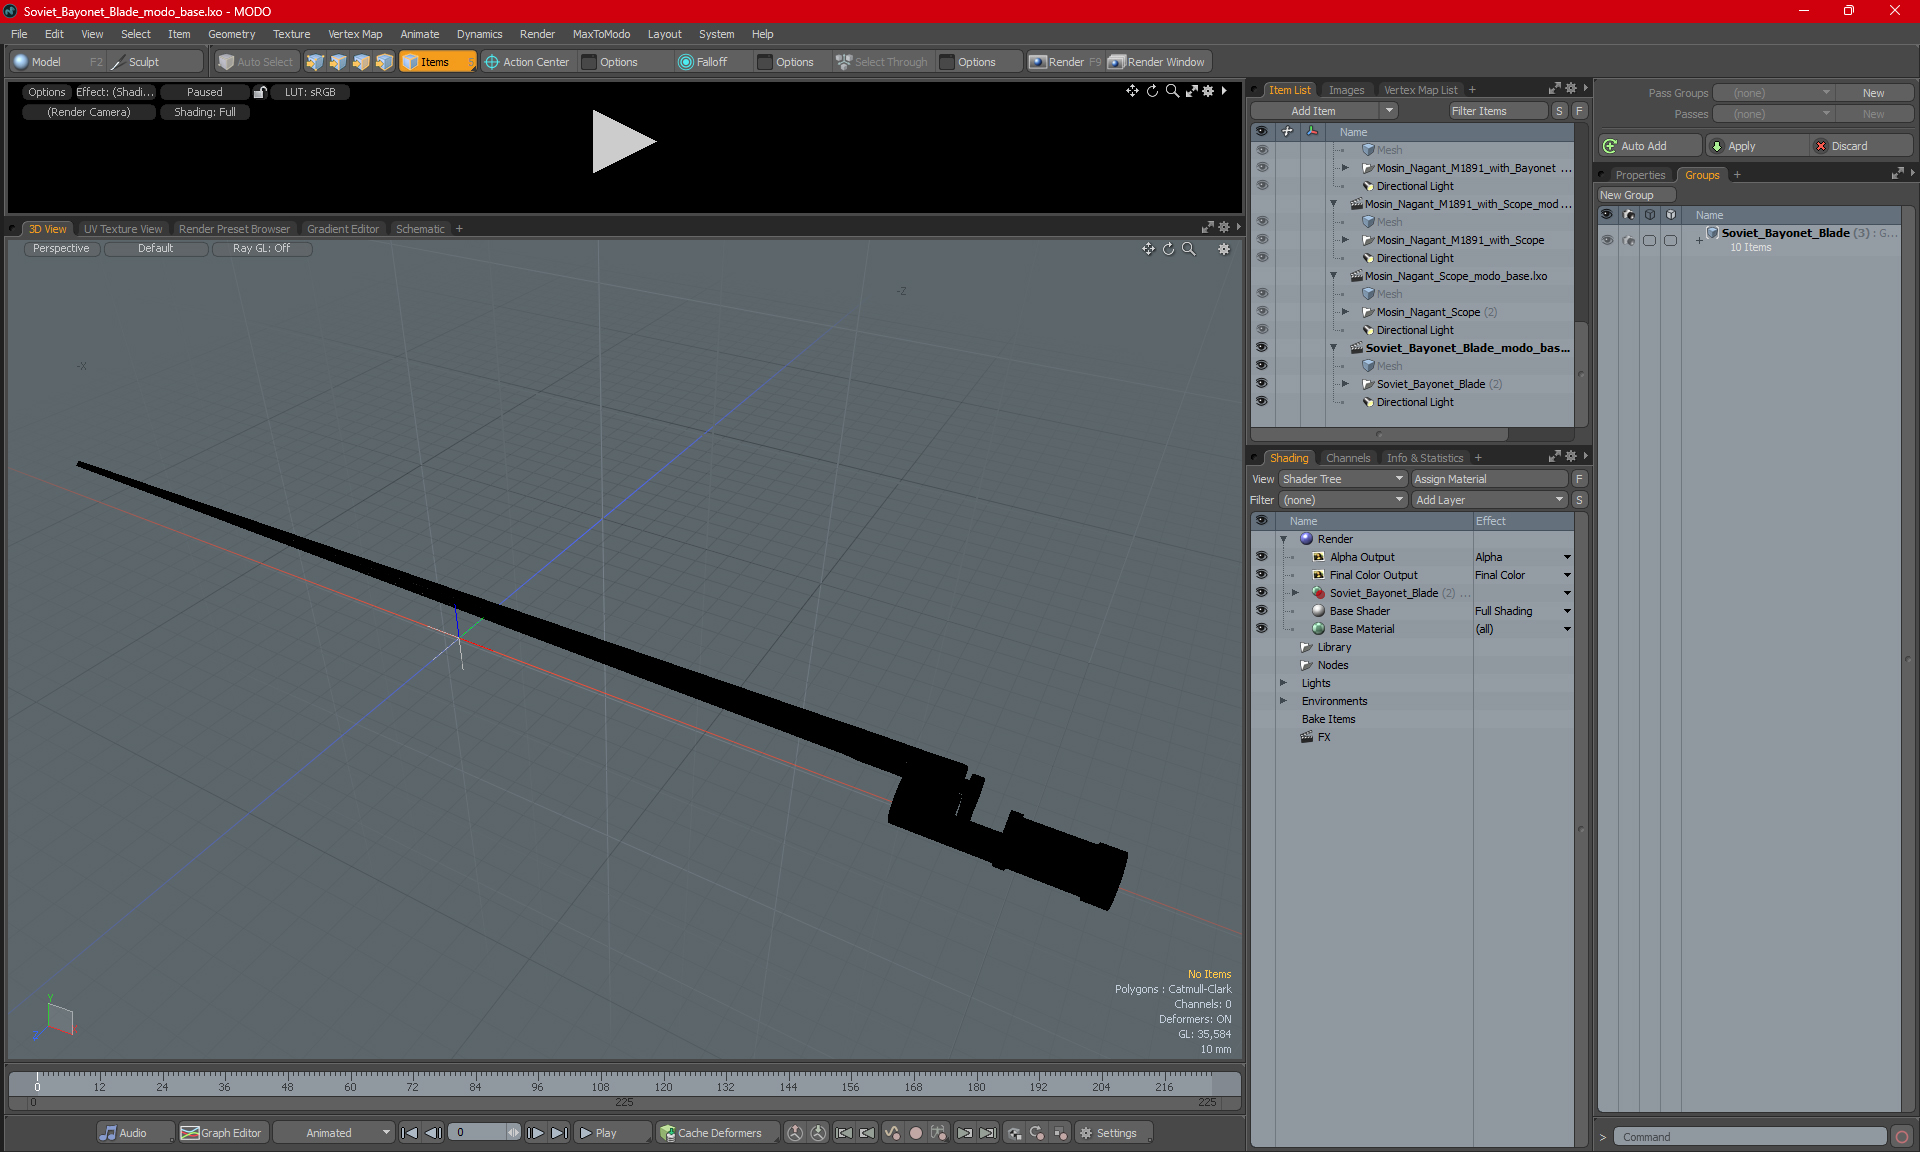Open the Gradient Editor tab
Image resolution: width=1920 pixels, height=1152 pixels.
343,229
